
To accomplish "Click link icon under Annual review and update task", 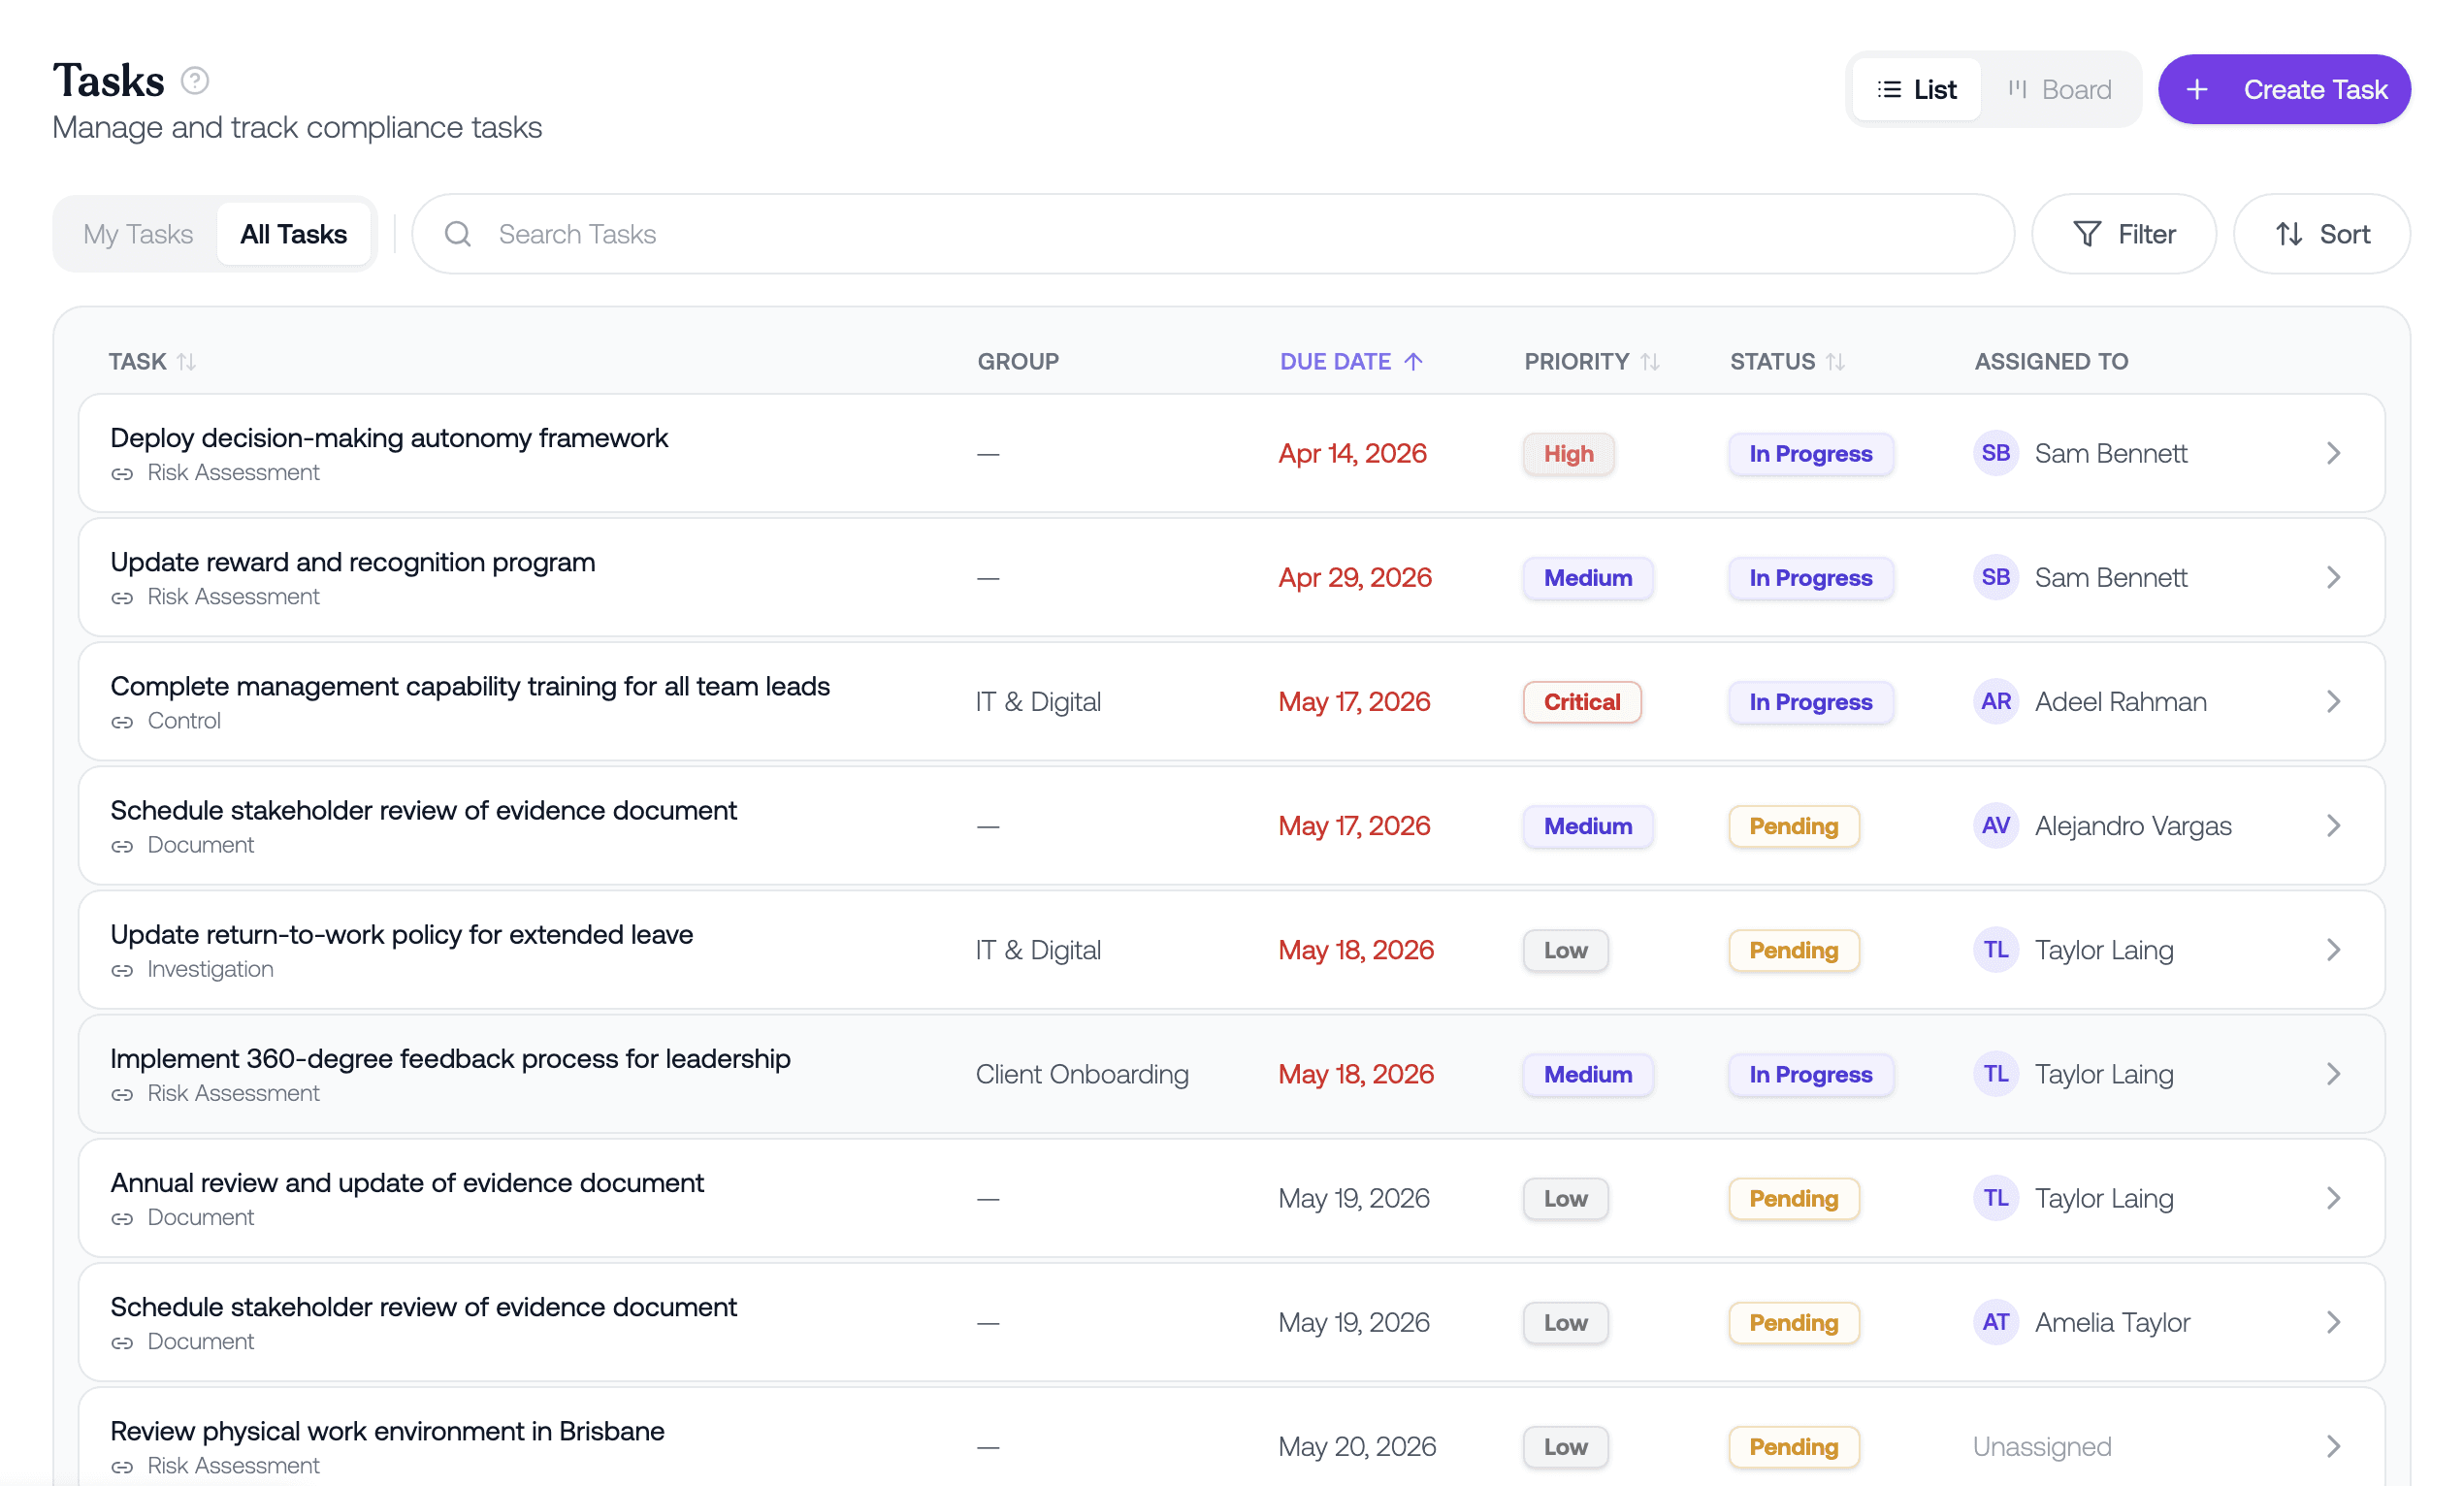I will tap(122, 1218).
